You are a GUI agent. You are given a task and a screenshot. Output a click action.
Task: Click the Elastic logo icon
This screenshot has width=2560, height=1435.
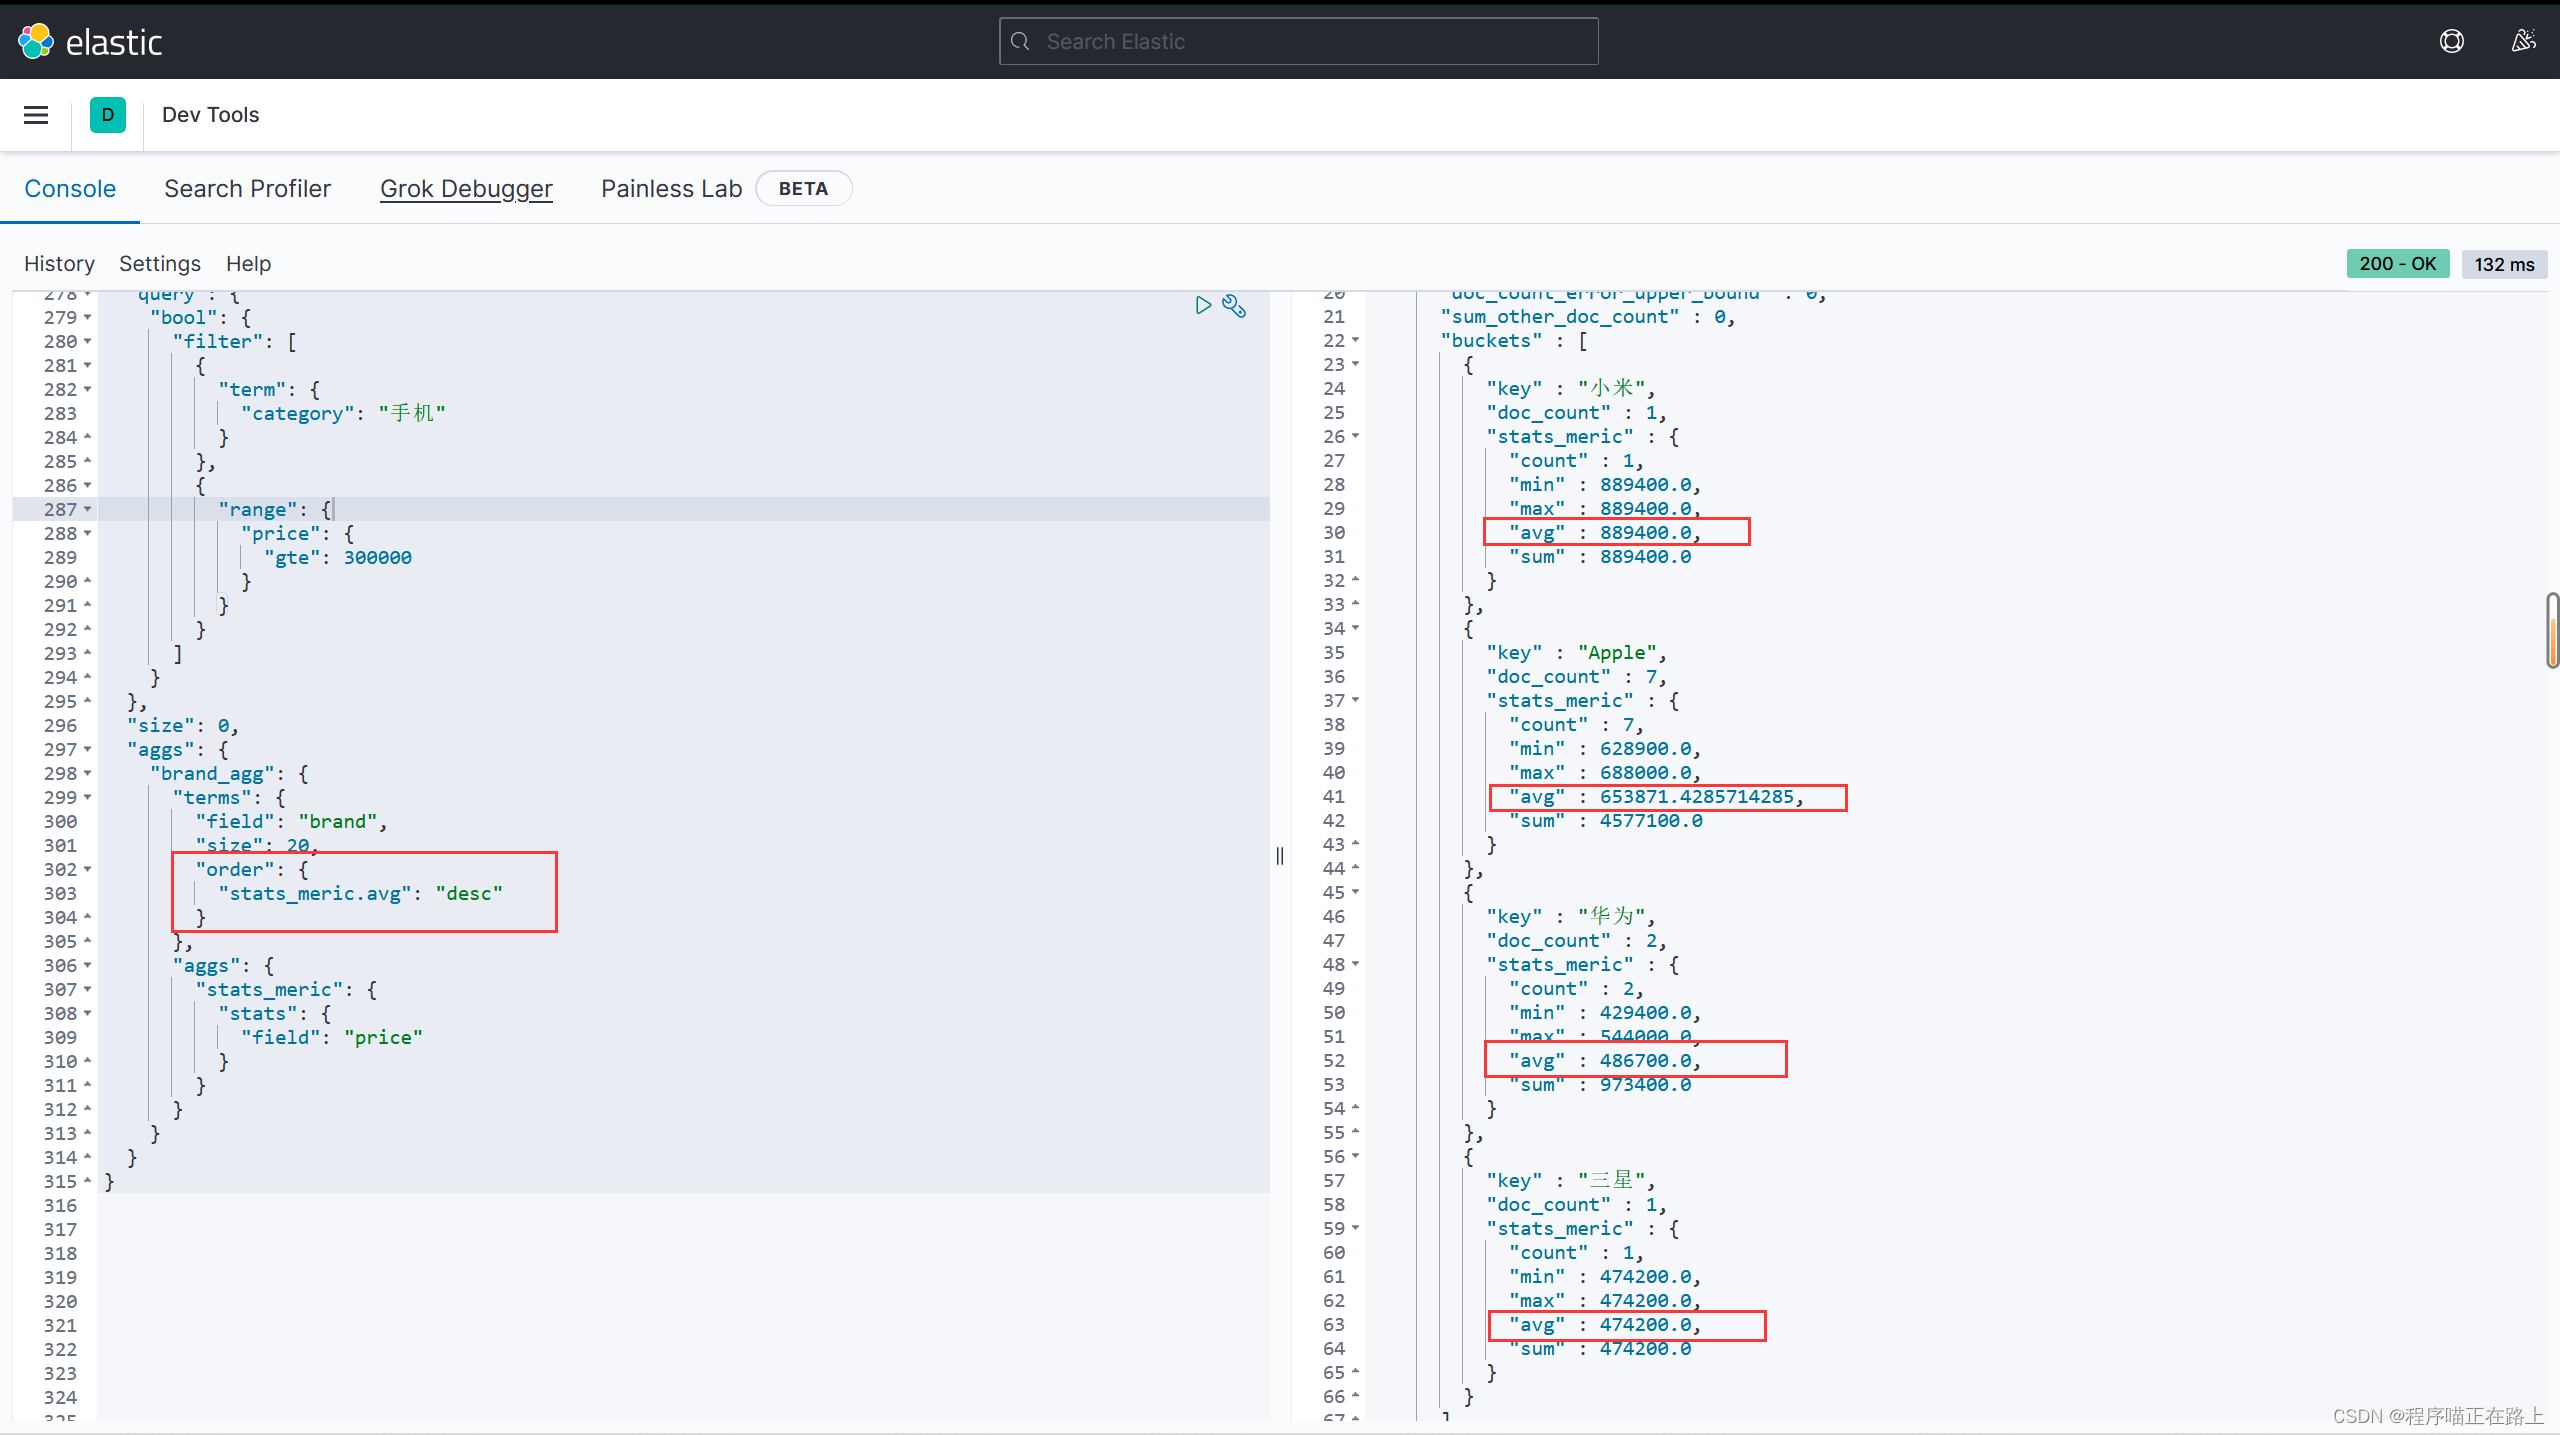pos(36,41)
